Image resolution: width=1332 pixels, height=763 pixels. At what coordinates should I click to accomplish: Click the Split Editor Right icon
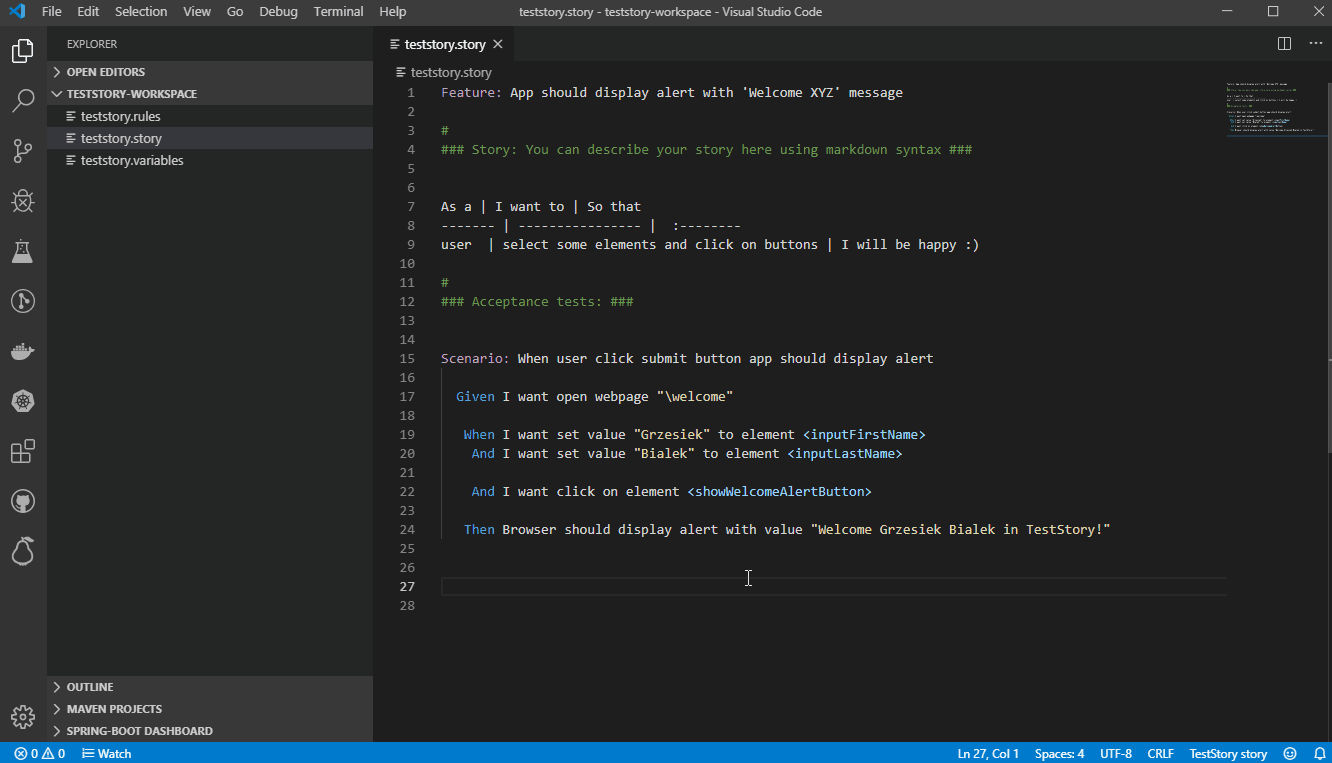click(1284, 44)
